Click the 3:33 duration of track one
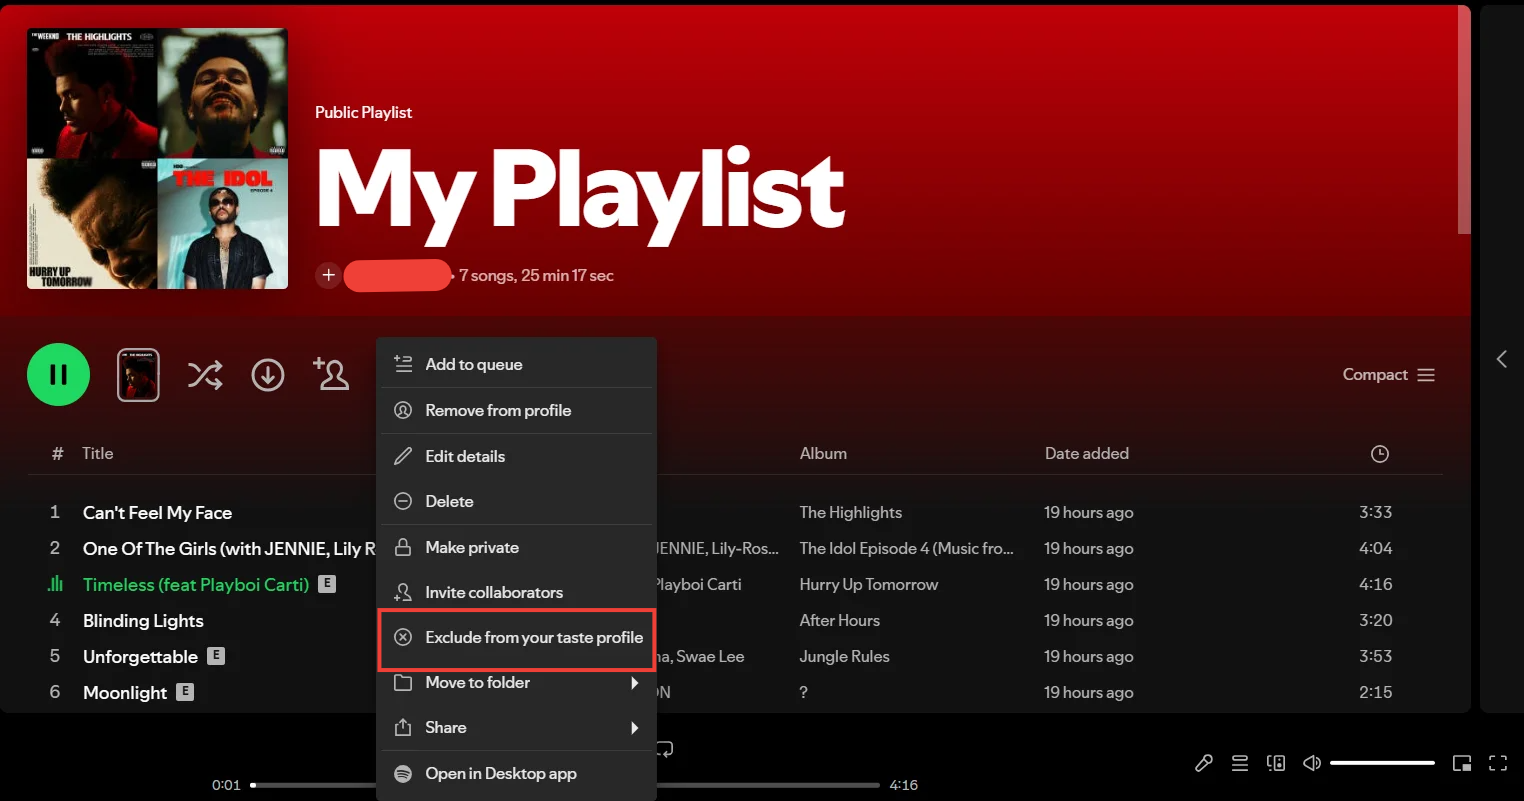 tap(1375, 512)
